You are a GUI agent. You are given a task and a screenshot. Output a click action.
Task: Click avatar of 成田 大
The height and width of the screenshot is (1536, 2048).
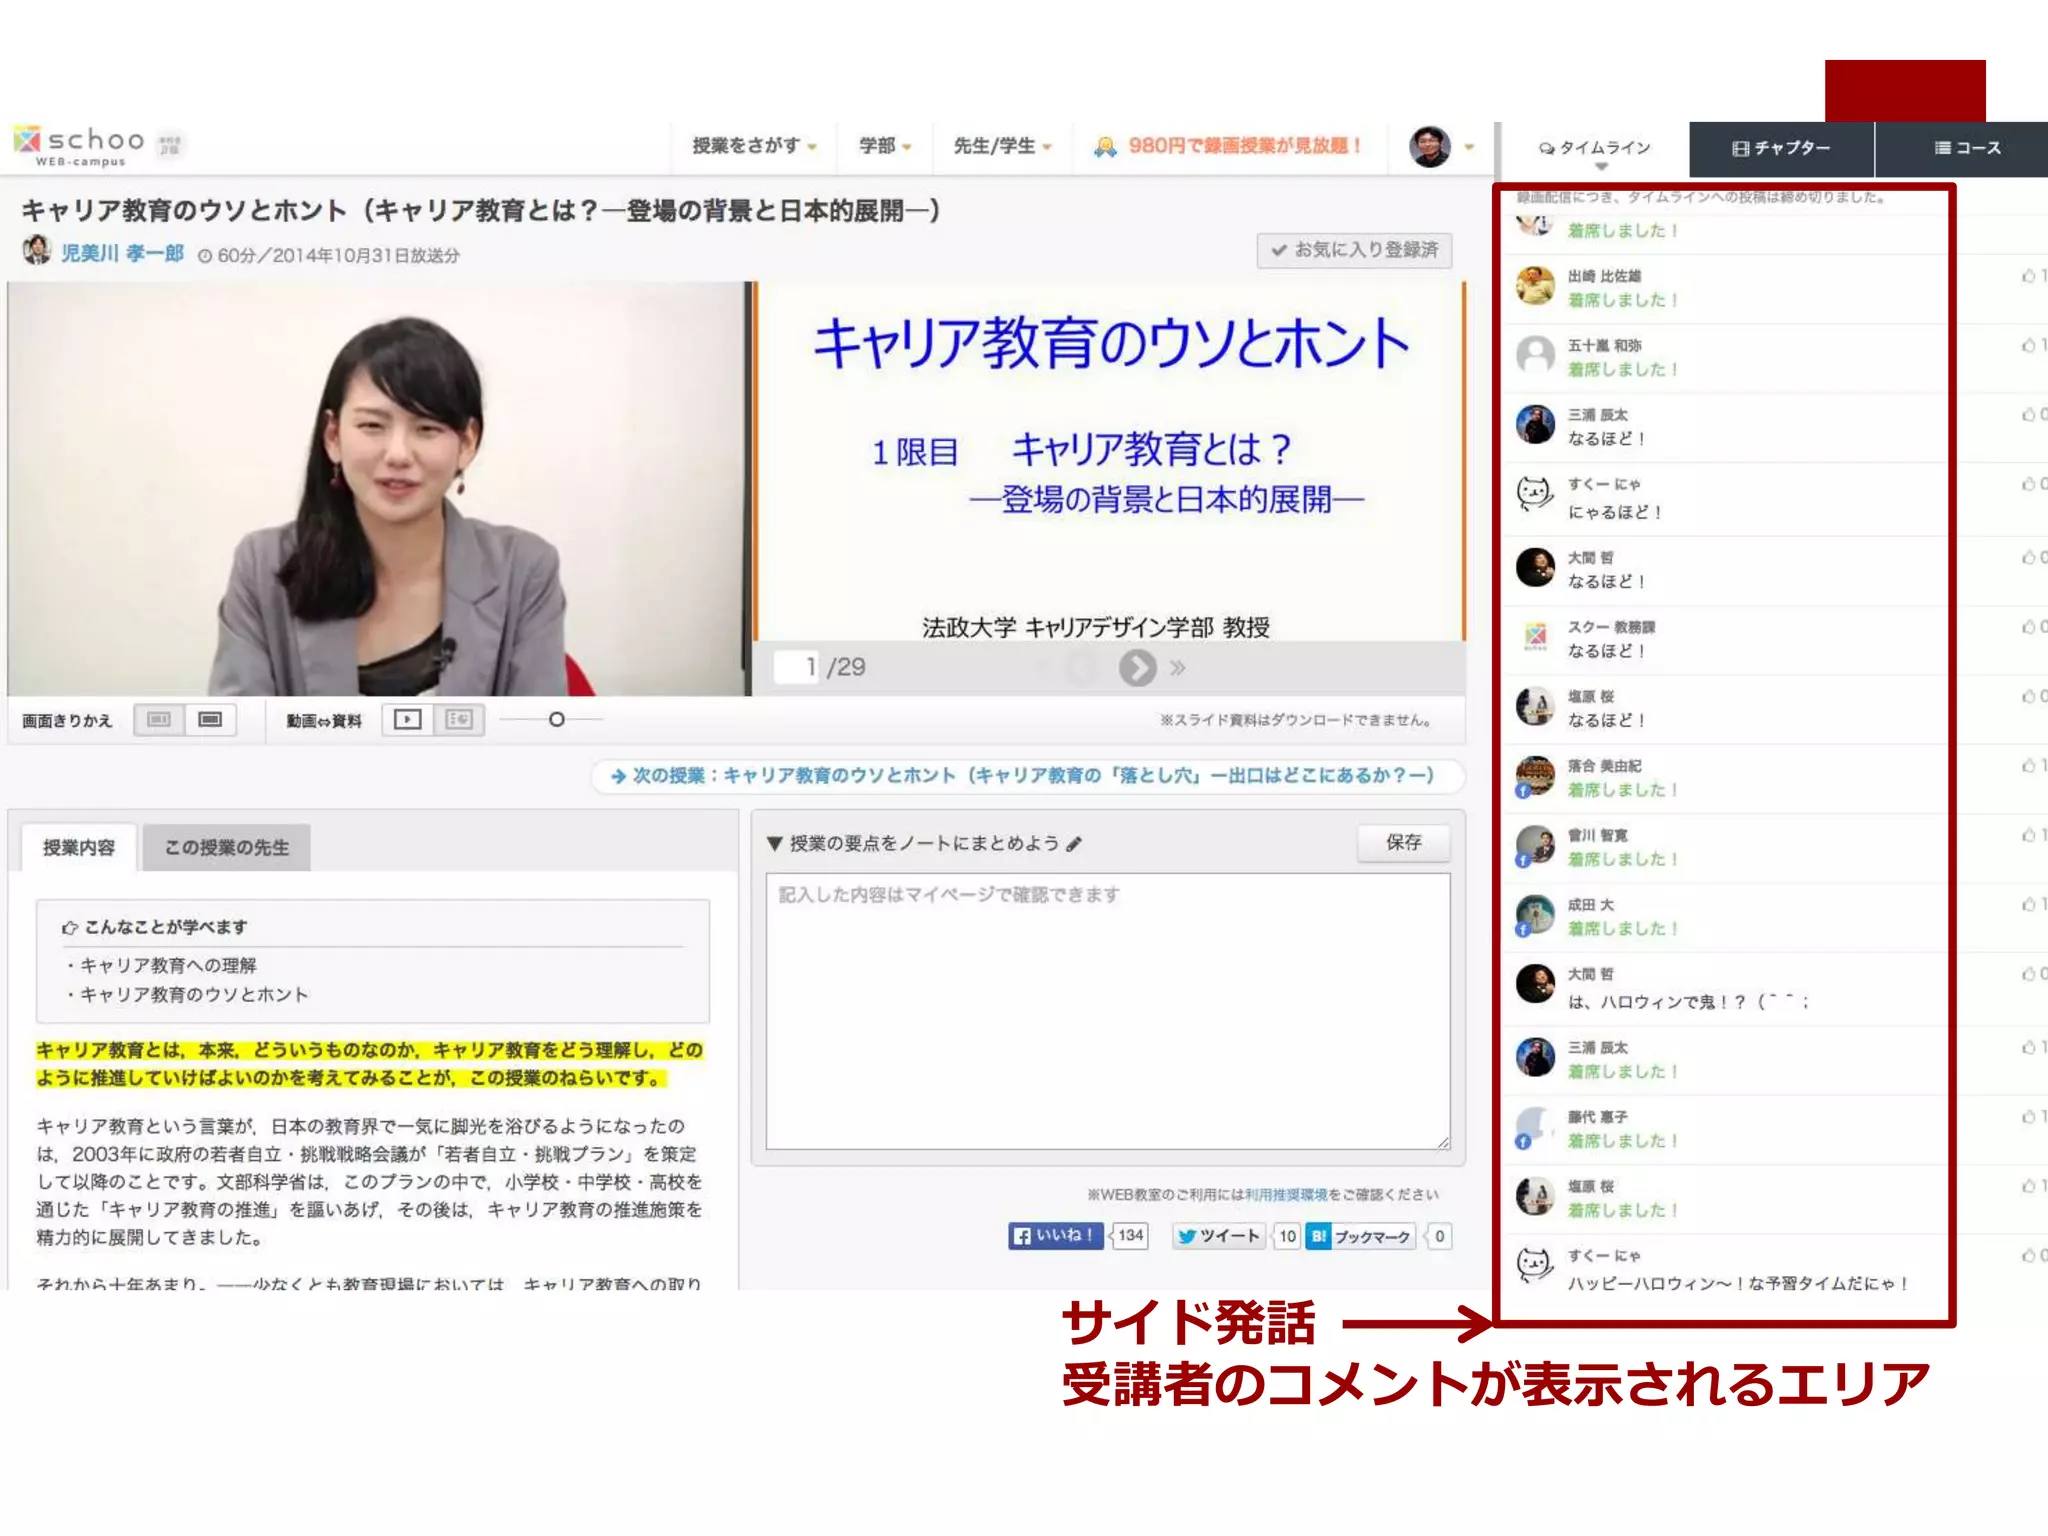click(1535, 915)
